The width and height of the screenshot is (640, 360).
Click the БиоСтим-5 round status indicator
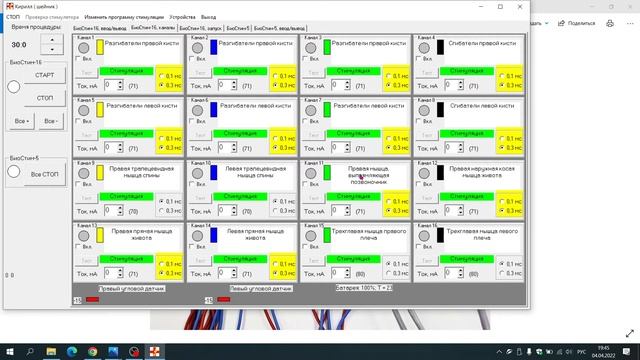[x=13, y=171]
